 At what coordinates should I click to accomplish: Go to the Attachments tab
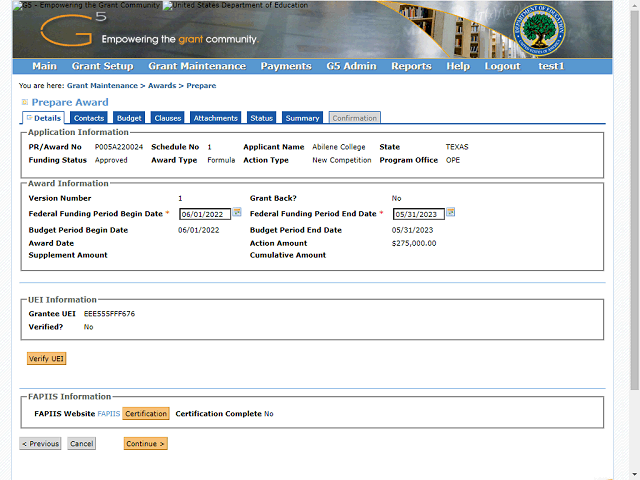point(215,118)
